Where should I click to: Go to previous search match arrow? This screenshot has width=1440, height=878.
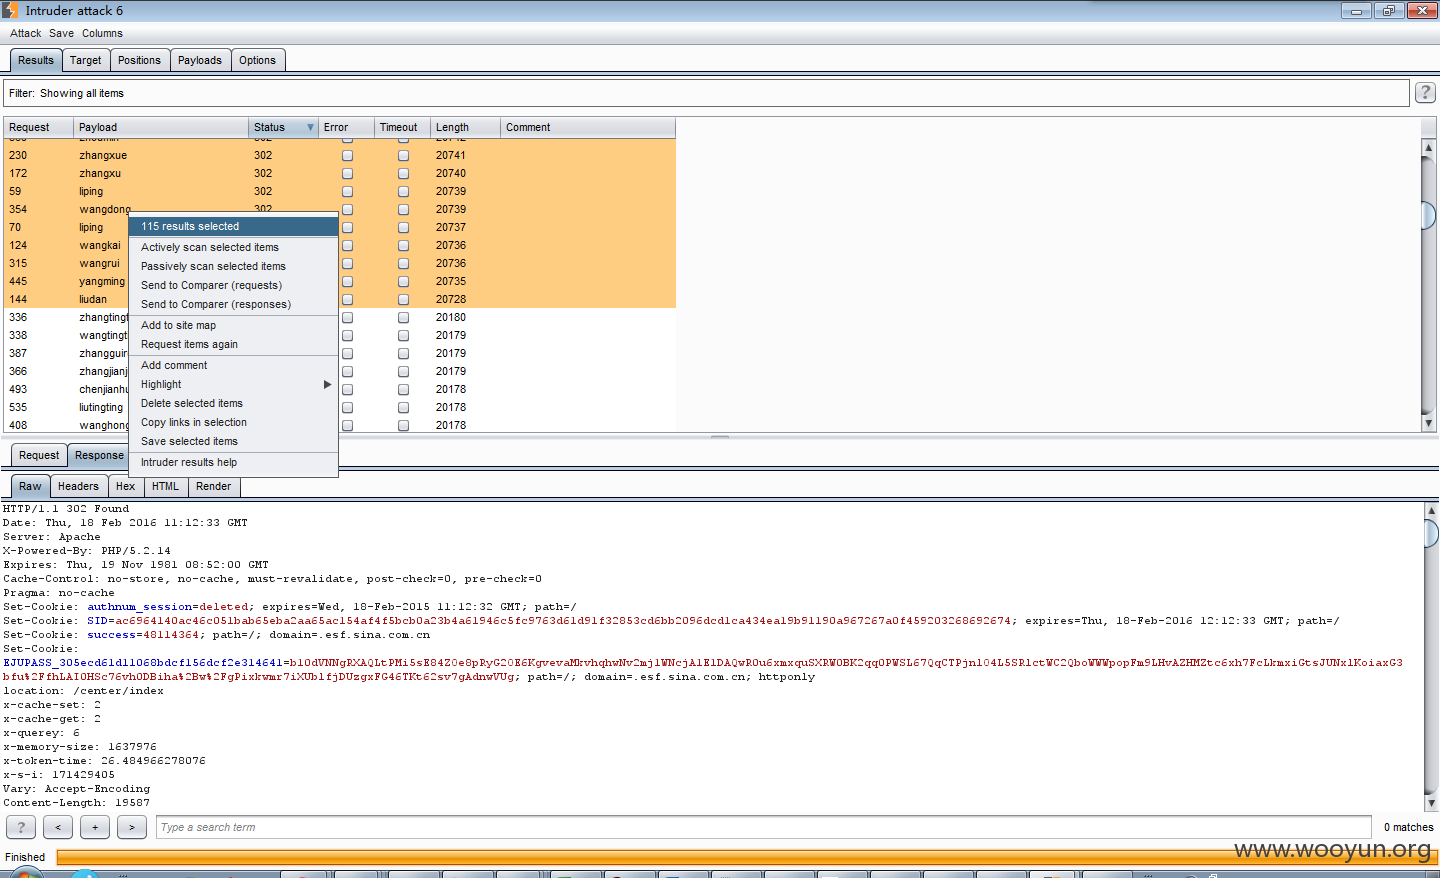tap(58, 827)
